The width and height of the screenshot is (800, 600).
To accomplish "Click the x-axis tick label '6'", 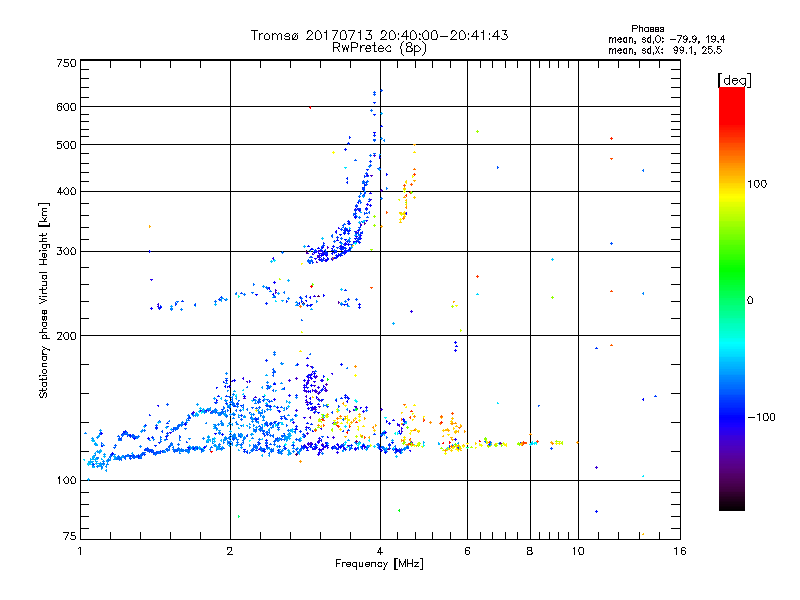I will pyautogui.click(x=467, y=551).
